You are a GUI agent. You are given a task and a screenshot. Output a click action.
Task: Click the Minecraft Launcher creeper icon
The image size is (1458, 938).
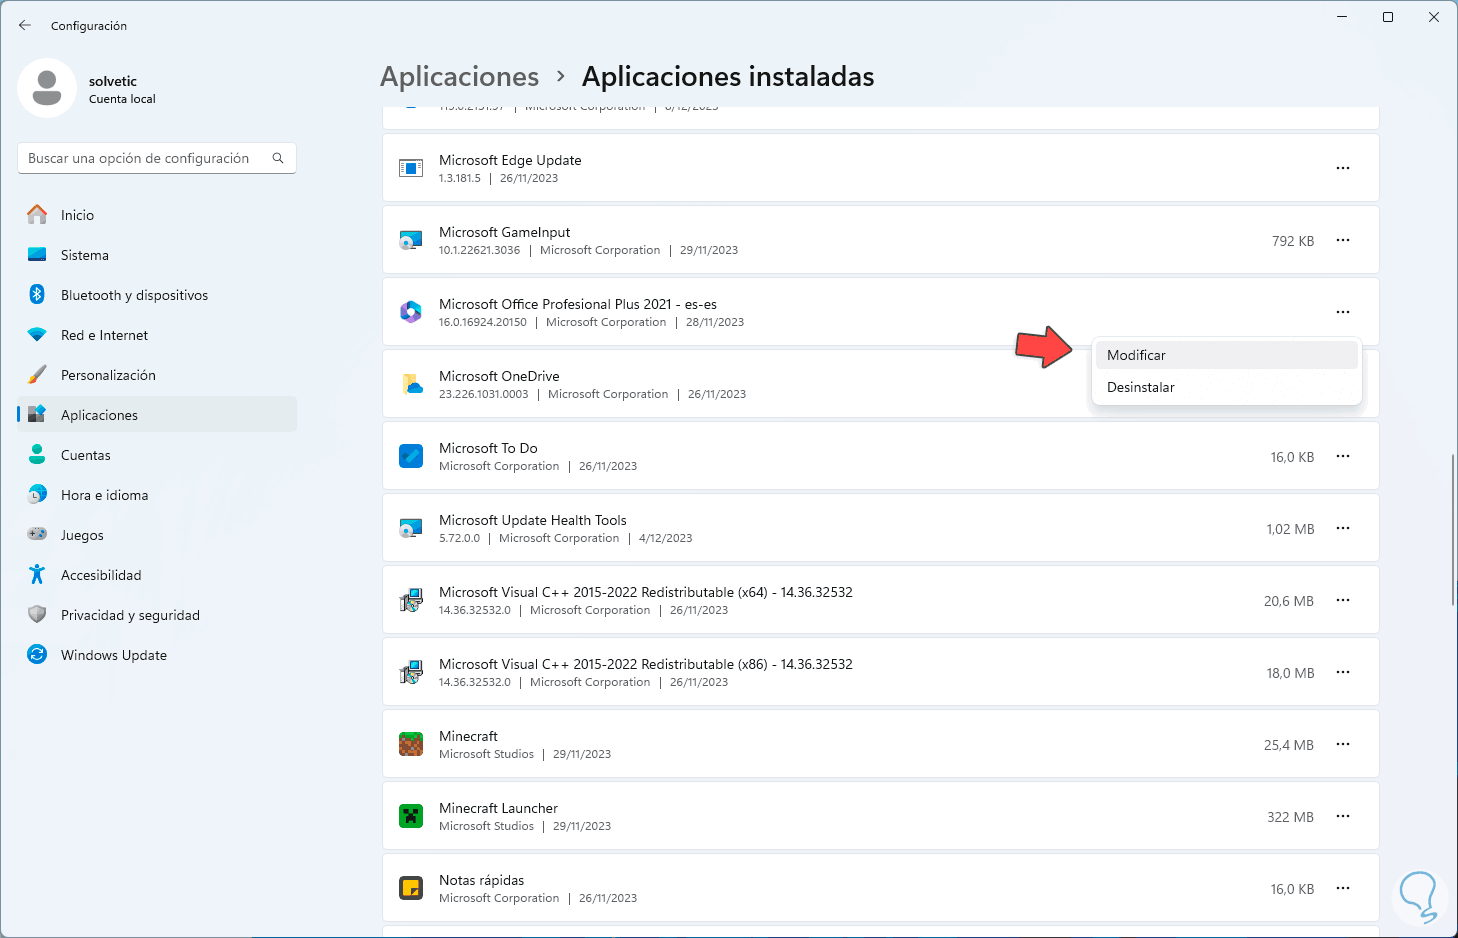click(x=411, y=816)
